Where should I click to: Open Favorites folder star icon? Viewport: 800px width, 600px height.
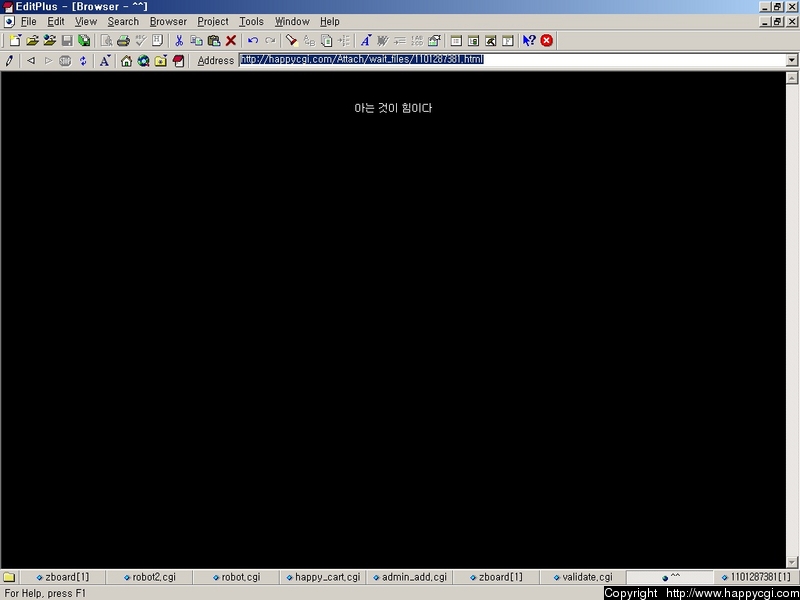[x=161, y=61]
